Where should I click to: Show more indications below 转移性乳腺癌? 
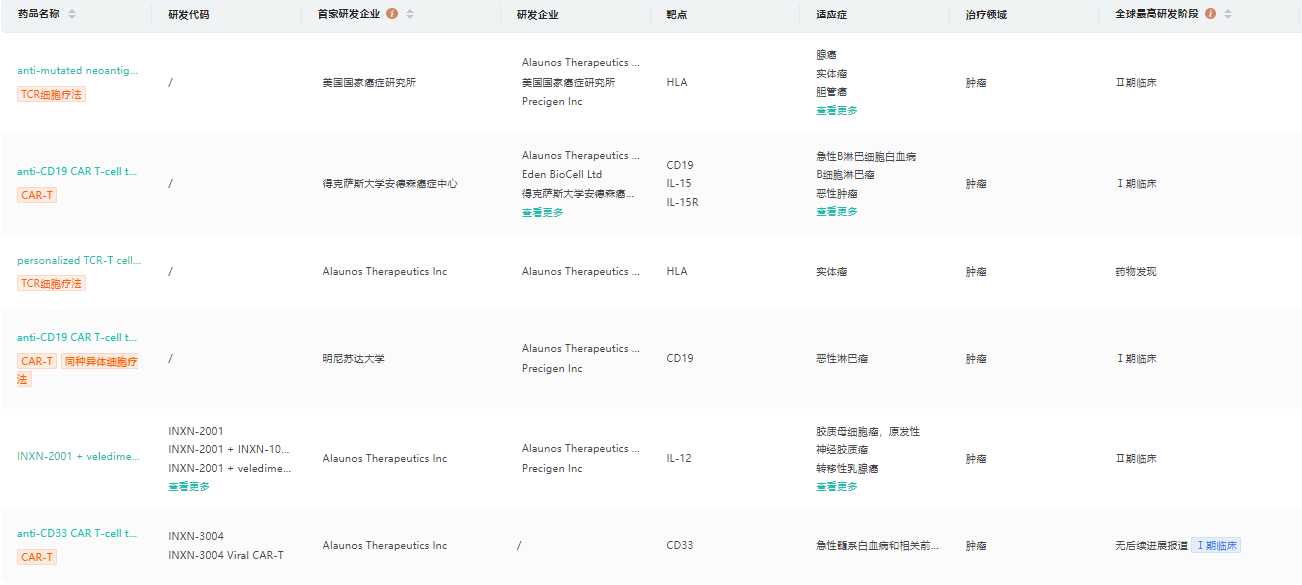point(836,487)
